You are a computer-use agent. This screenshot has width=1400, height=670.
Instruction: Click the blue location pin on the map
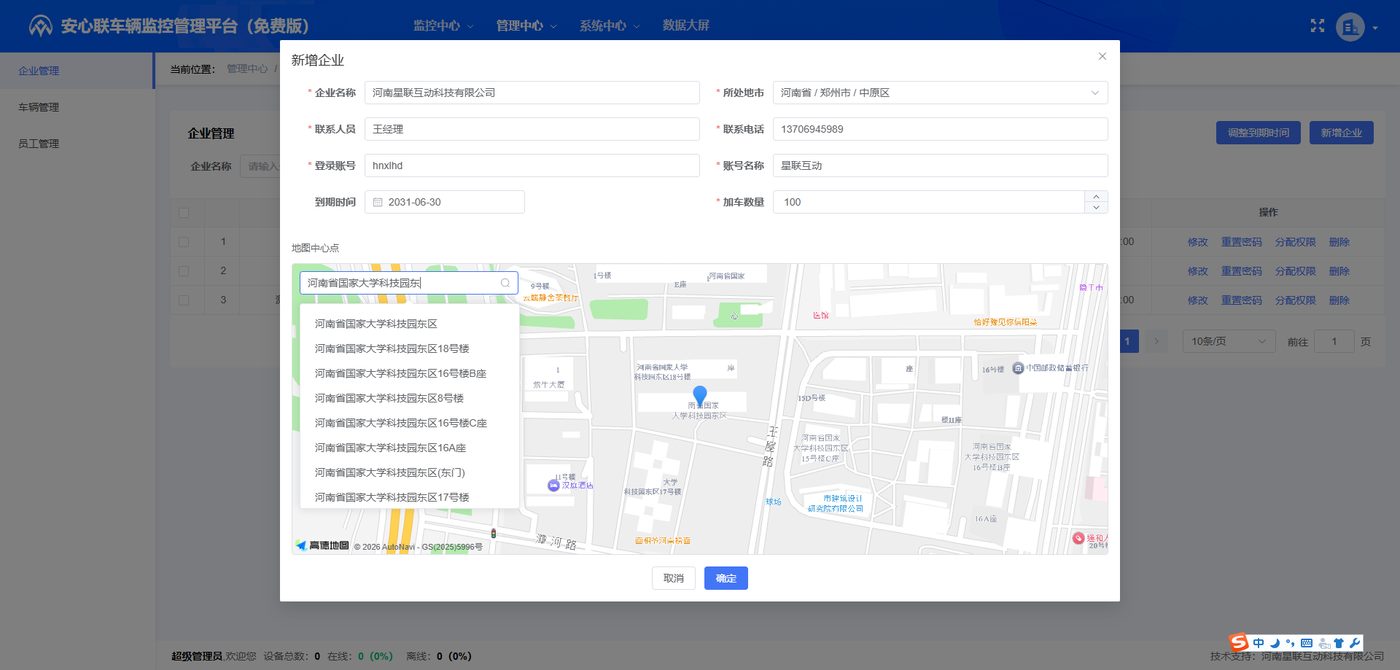(700, 397)
